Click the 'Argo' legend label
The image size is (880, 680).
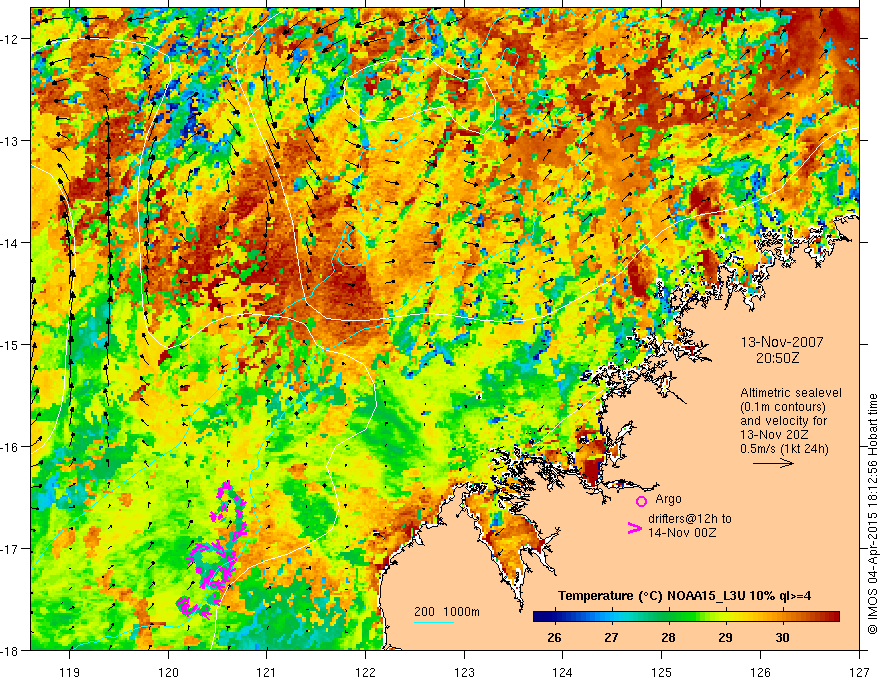pos(668,499)
